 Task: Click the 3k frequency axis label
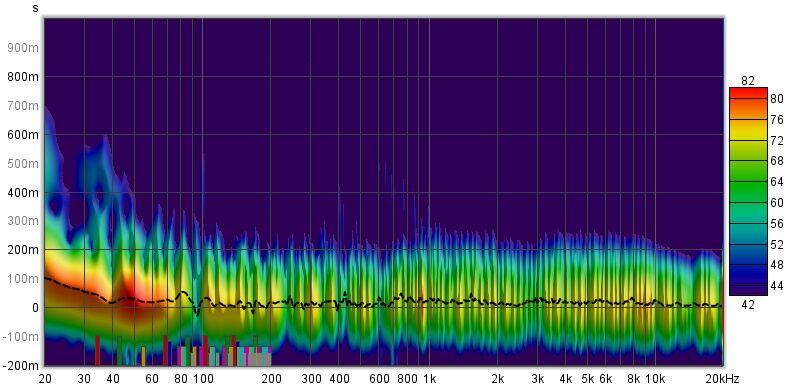[537, 379]
